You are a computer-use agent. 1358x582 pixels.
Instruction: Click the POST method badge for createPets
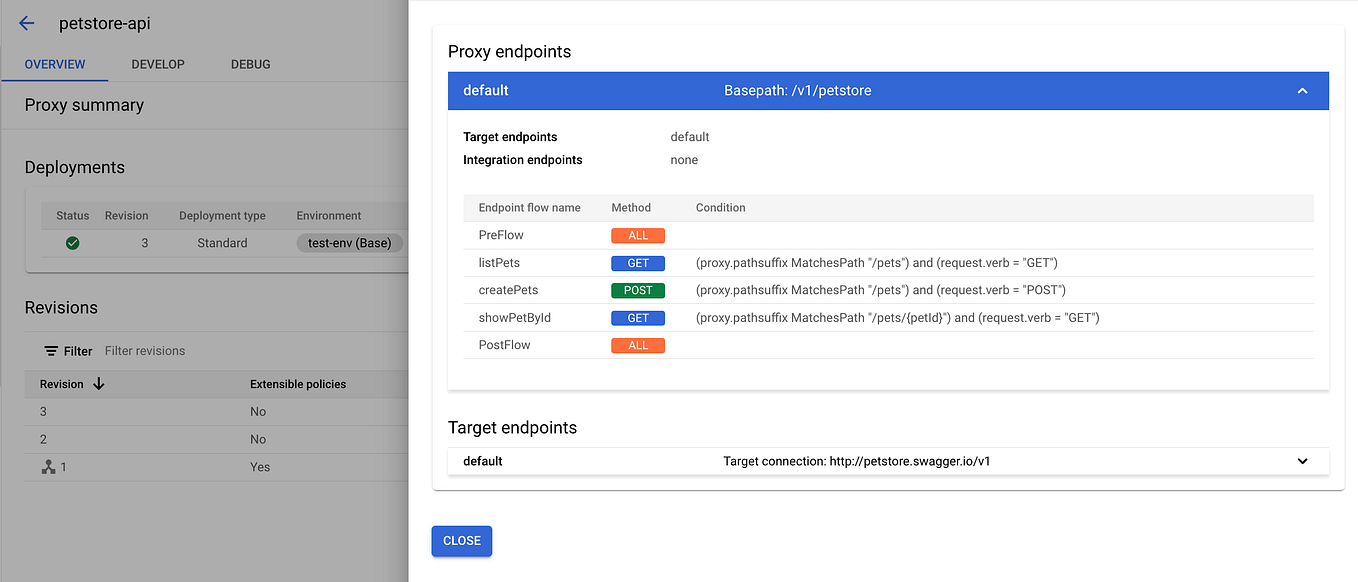(x=639, y=290)
